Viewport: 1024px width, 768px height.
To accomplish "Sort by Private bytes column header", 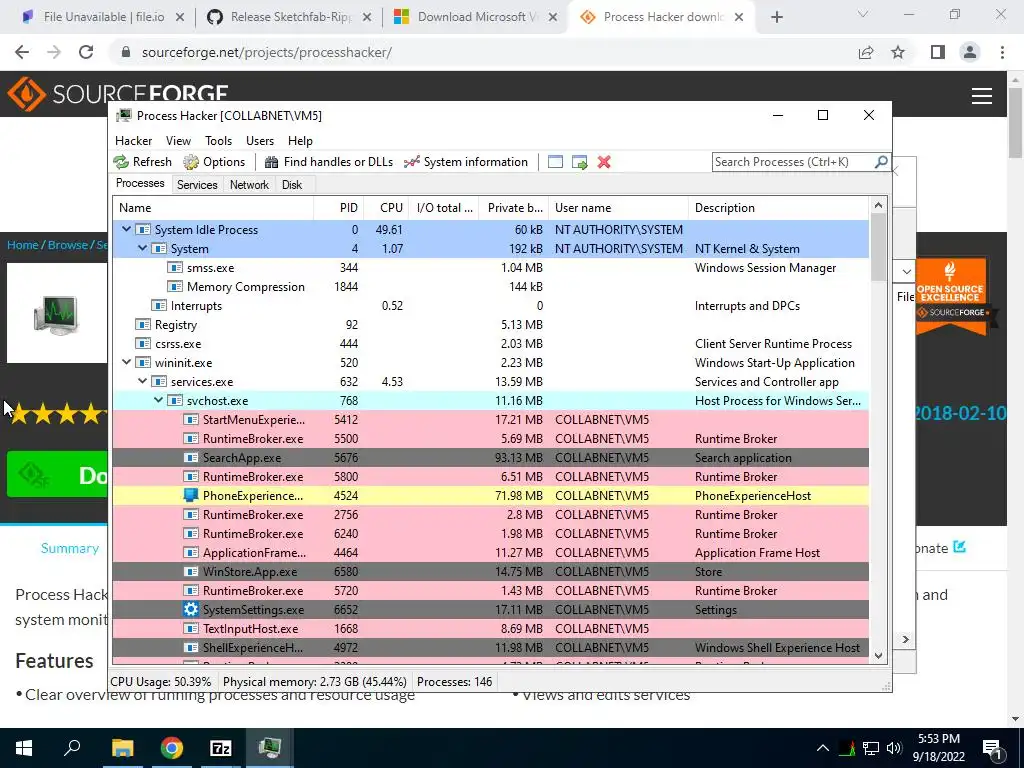I will (515, 208).
